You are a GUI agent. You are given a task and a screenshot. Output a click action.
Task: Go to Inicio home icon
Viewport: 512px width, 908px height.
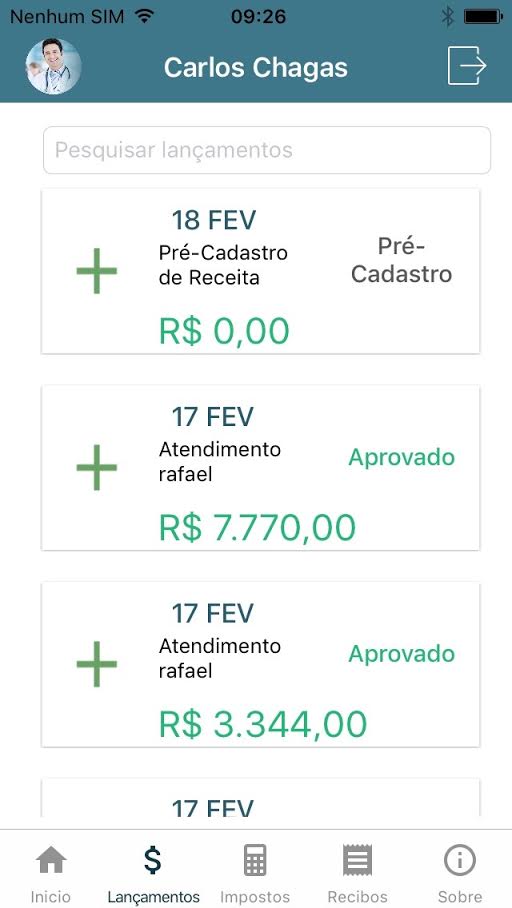click(x=52, y=860)
